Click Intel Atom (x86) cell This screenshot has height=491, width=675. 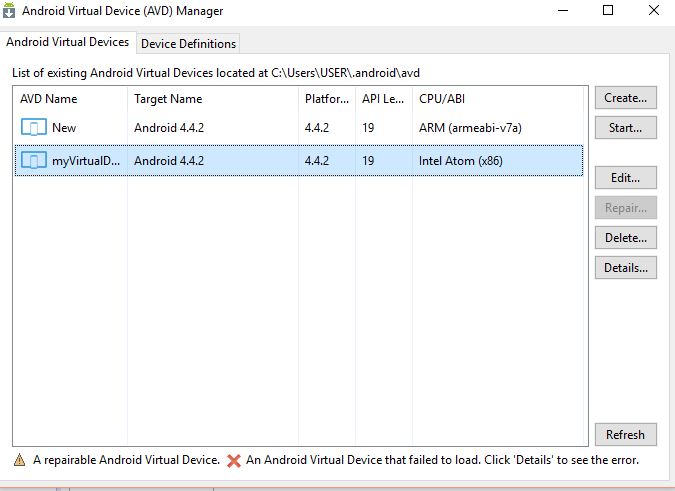pyautogui.click(x=461, y=161)
